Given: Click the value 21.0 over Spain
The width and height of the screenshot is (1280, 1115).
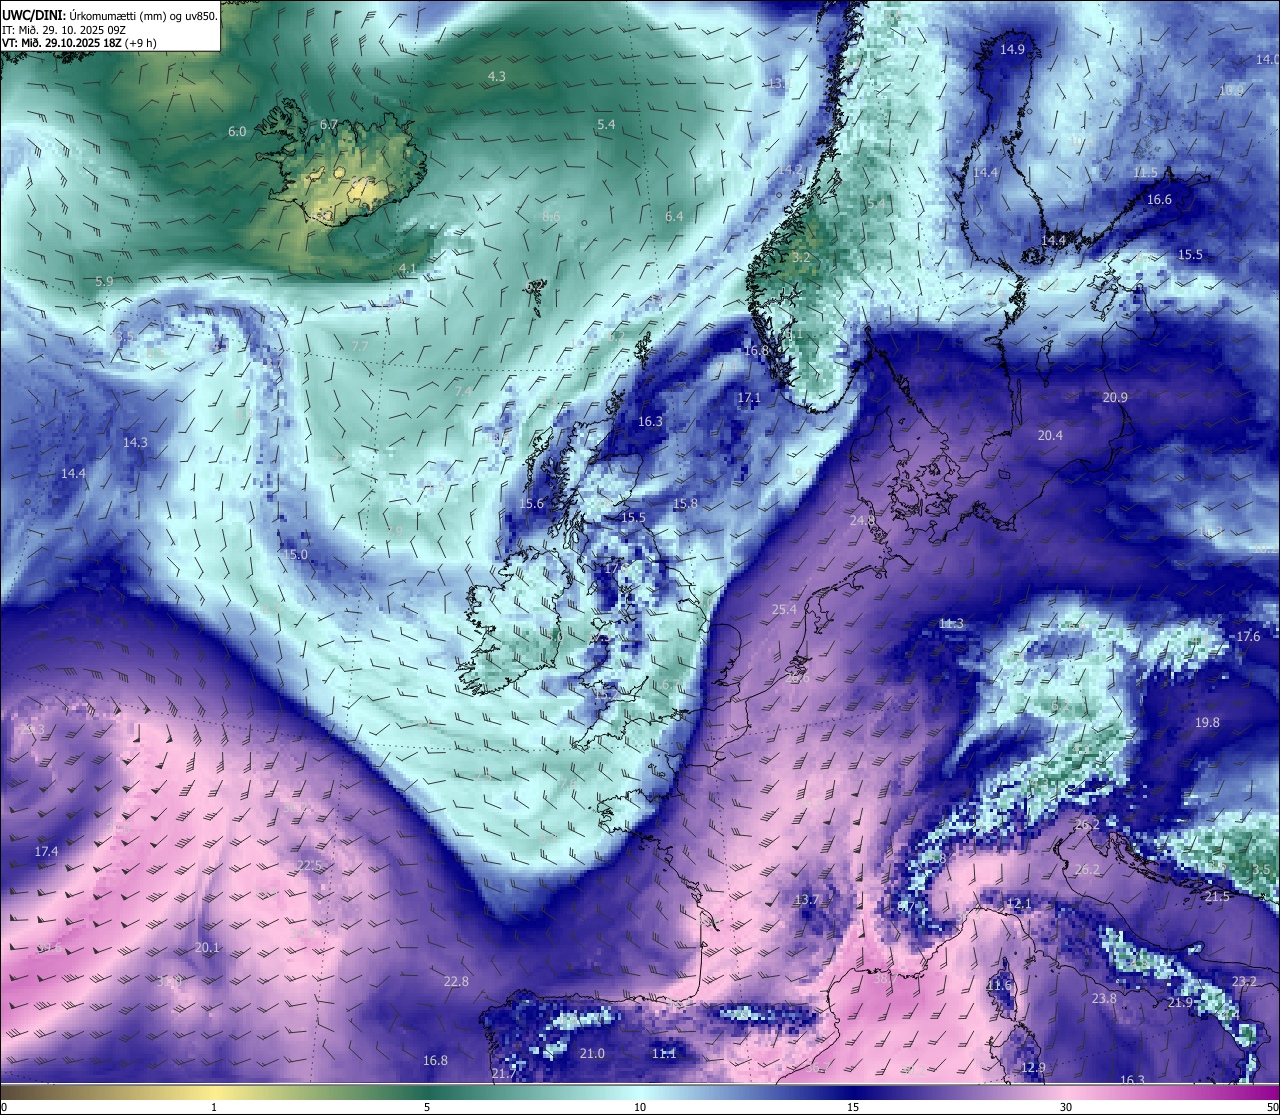Looking at the screenshot, I should tap(592, 1054).
